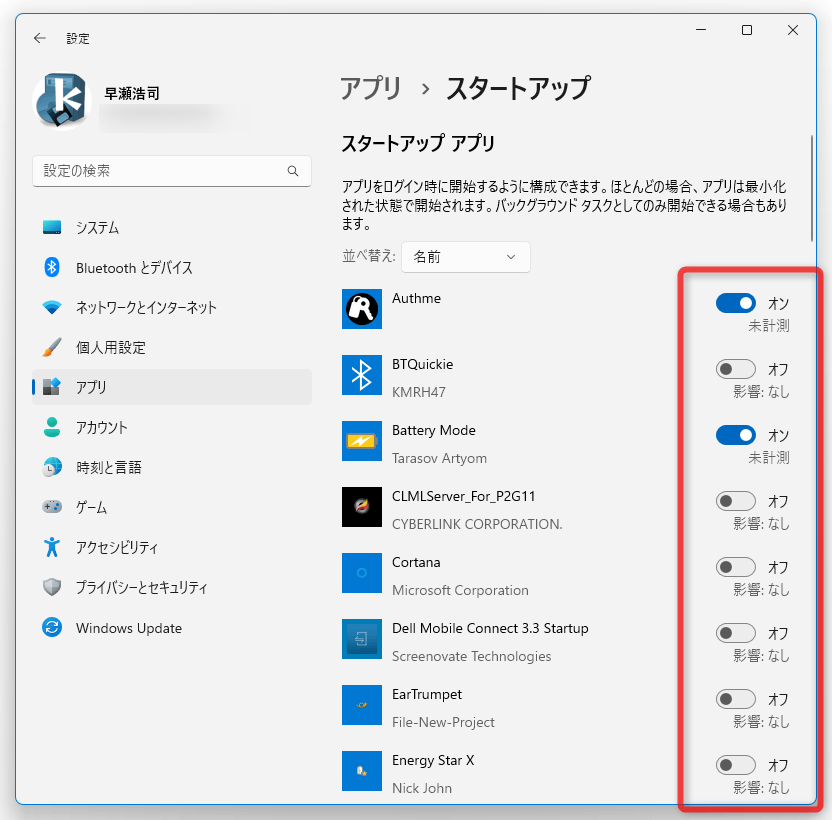Open Bluetooth とデバイス settings category
This screenshot has width=832, height=820.
coord(172,267)
